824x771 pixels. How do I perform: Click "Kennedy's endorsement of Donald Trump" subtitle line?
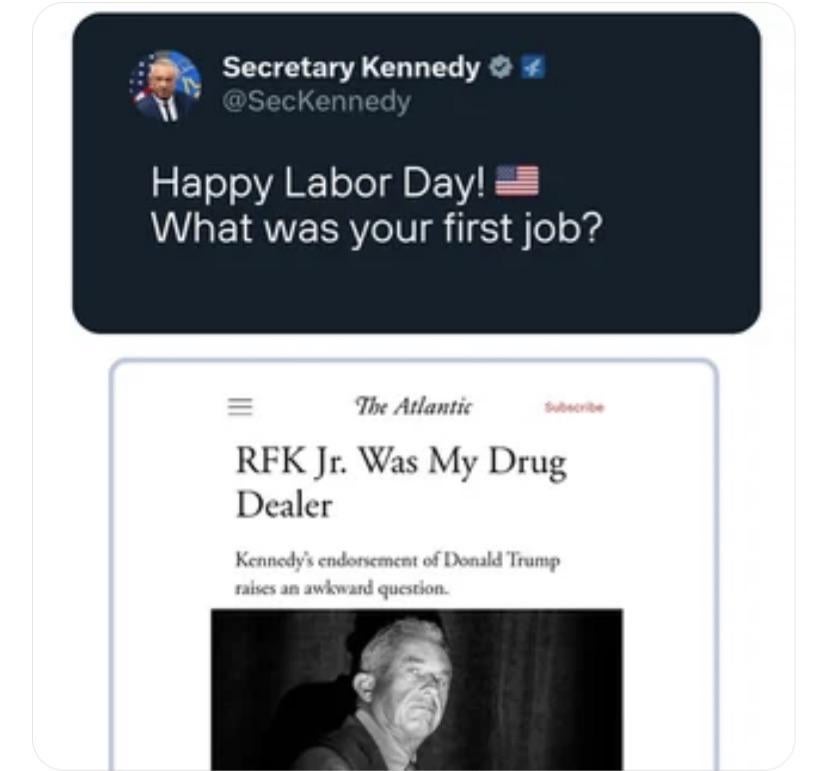pos(398,560)
